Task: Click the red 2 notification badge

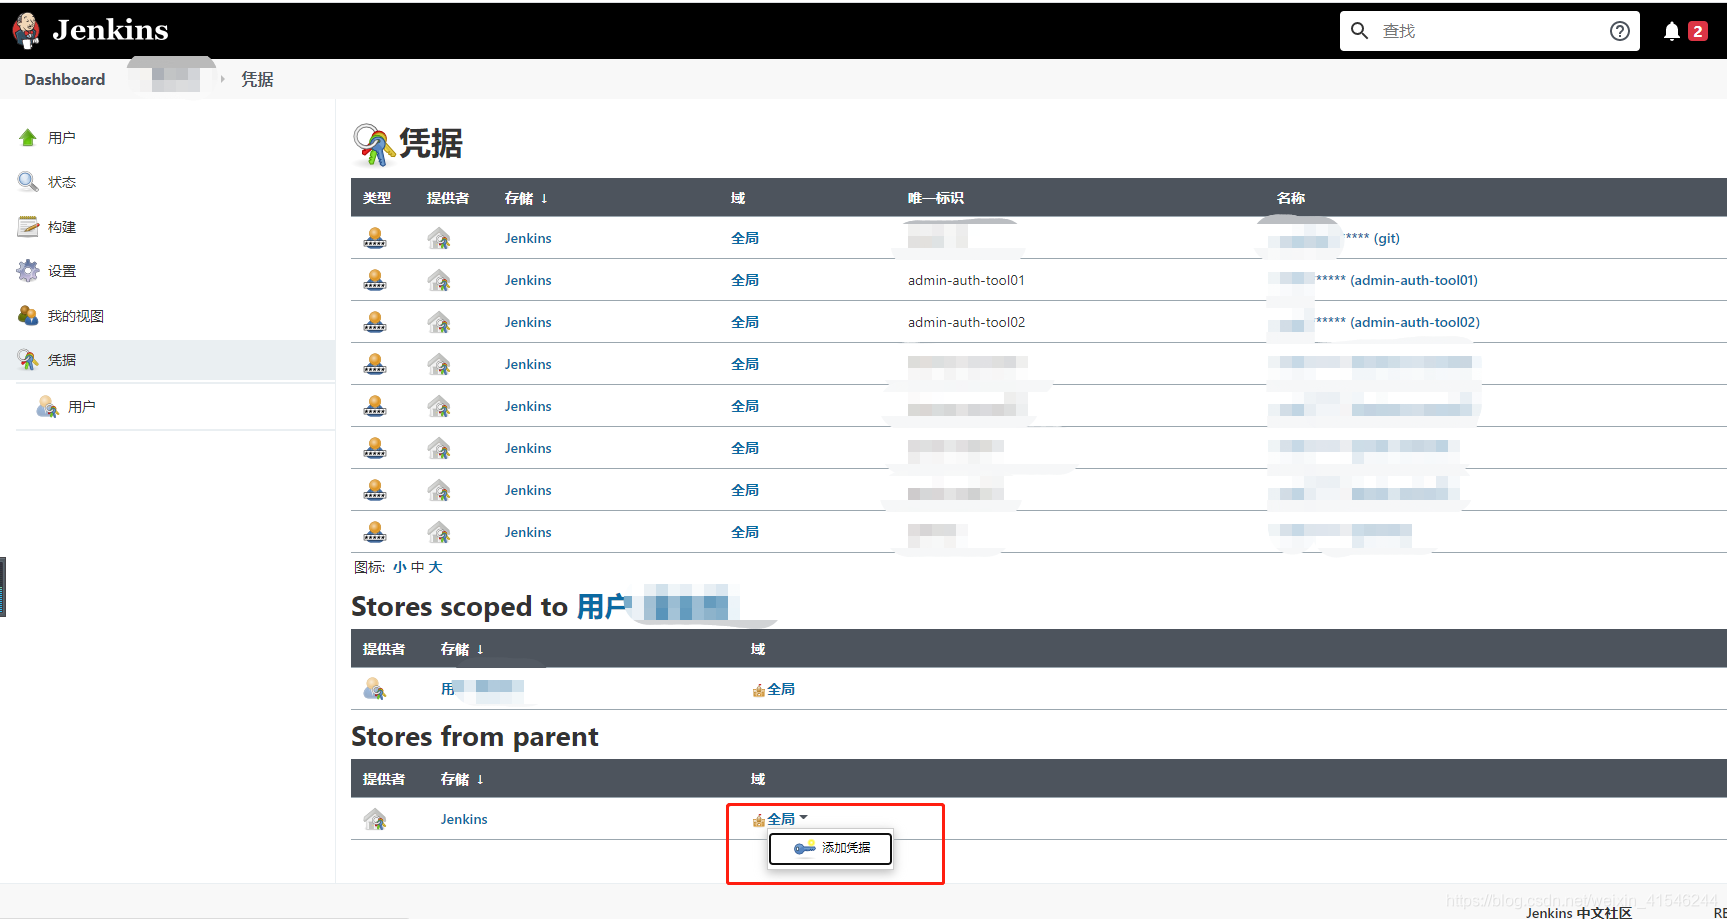Action: 1697,31
